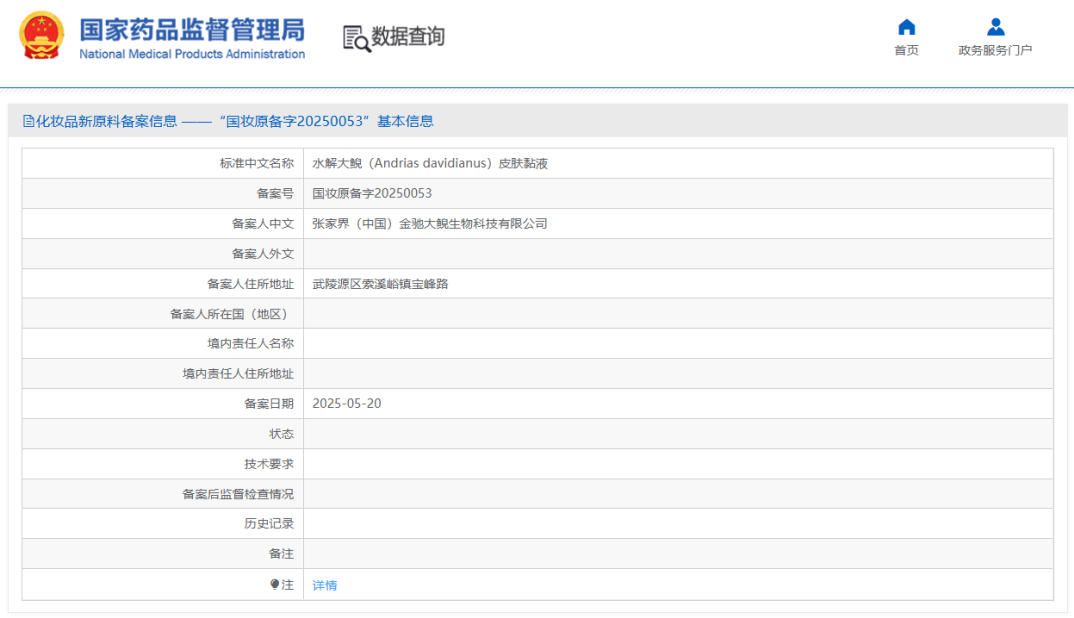
Task: Click the 备案人外文 label
Action: 263,254
